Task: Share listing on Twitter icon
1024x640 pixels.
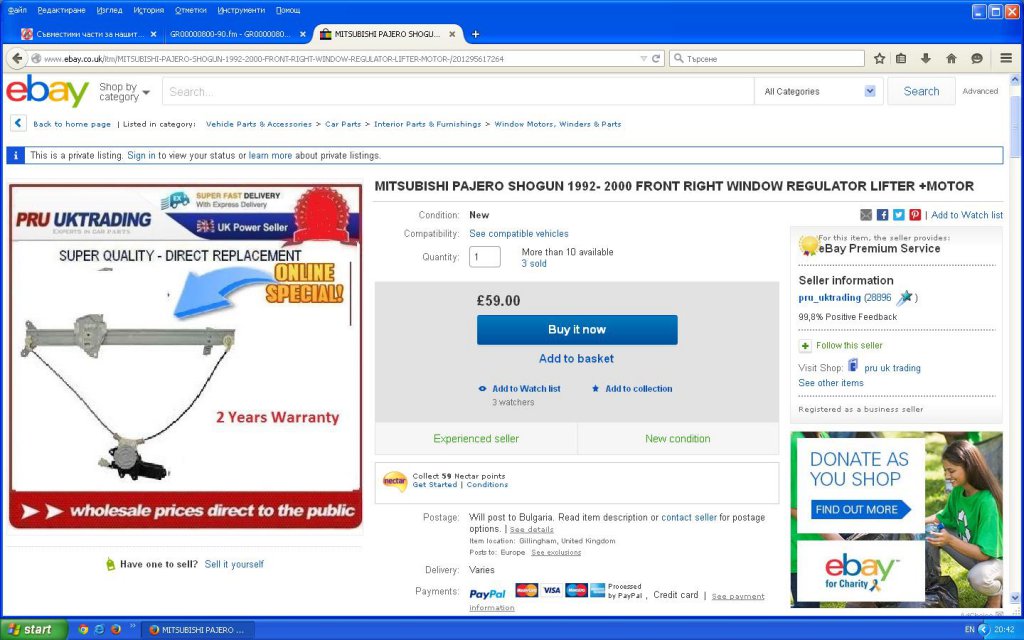Action: tap(899, 215)
